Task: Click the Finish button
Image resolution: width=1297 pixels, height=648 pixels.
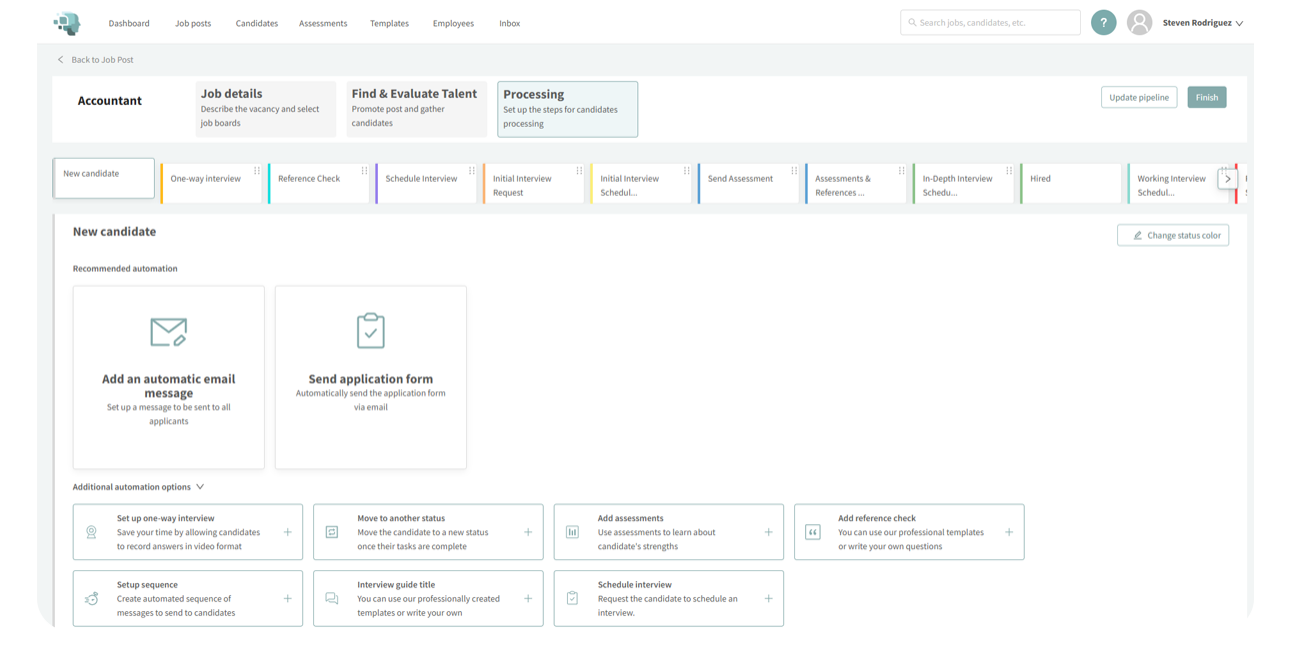Action: [1206, 97]
